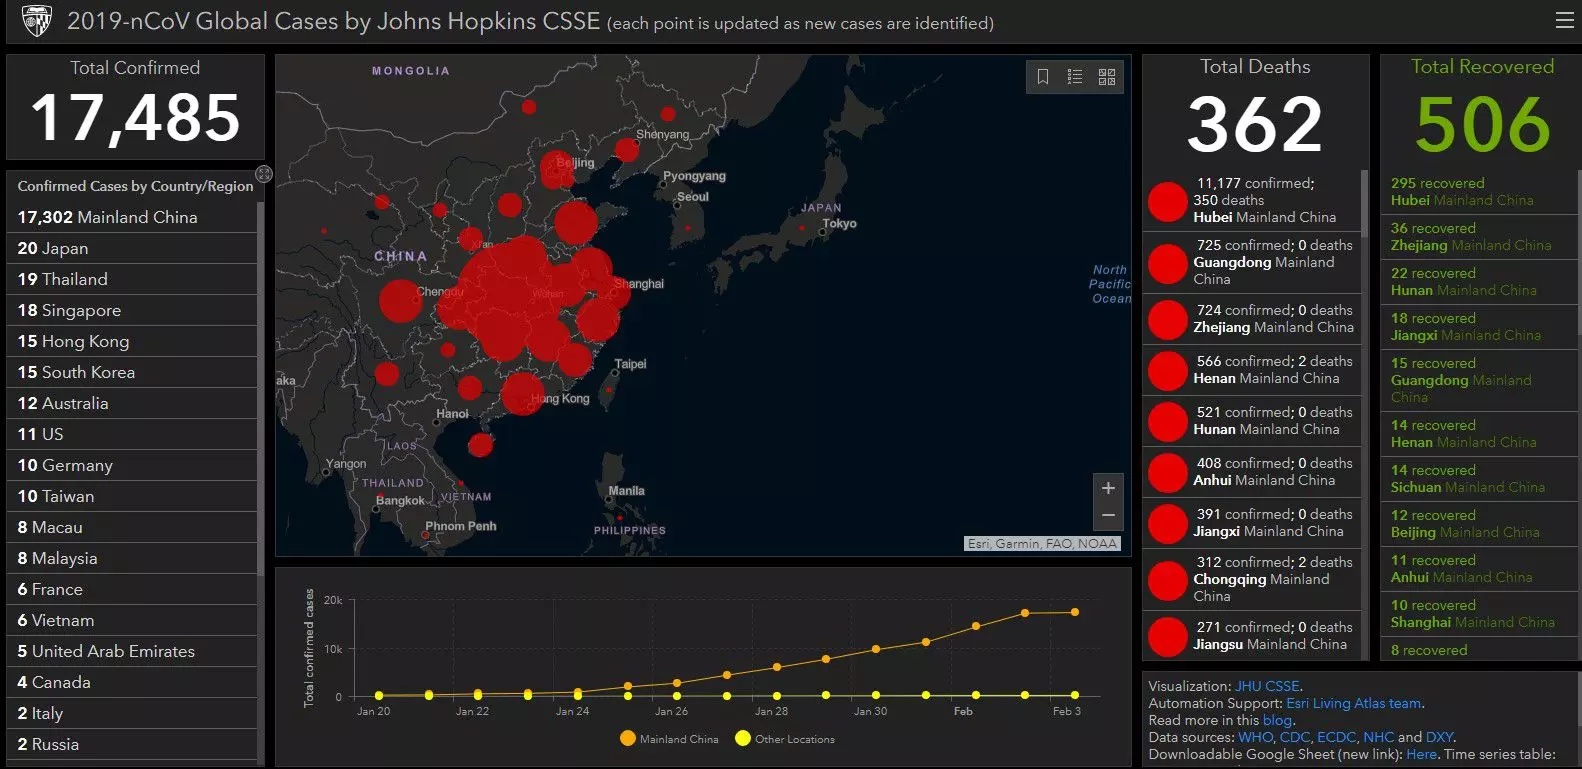Select 15 South Korea row

point(132,372)
